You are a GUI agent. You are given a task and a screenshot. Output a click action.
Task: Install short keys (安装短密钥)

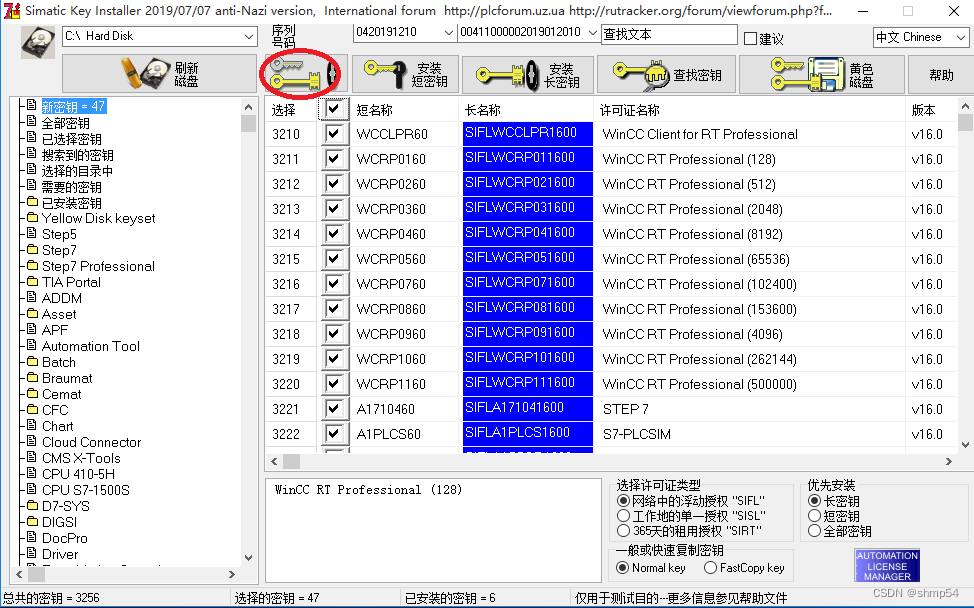tap(405, 74)
